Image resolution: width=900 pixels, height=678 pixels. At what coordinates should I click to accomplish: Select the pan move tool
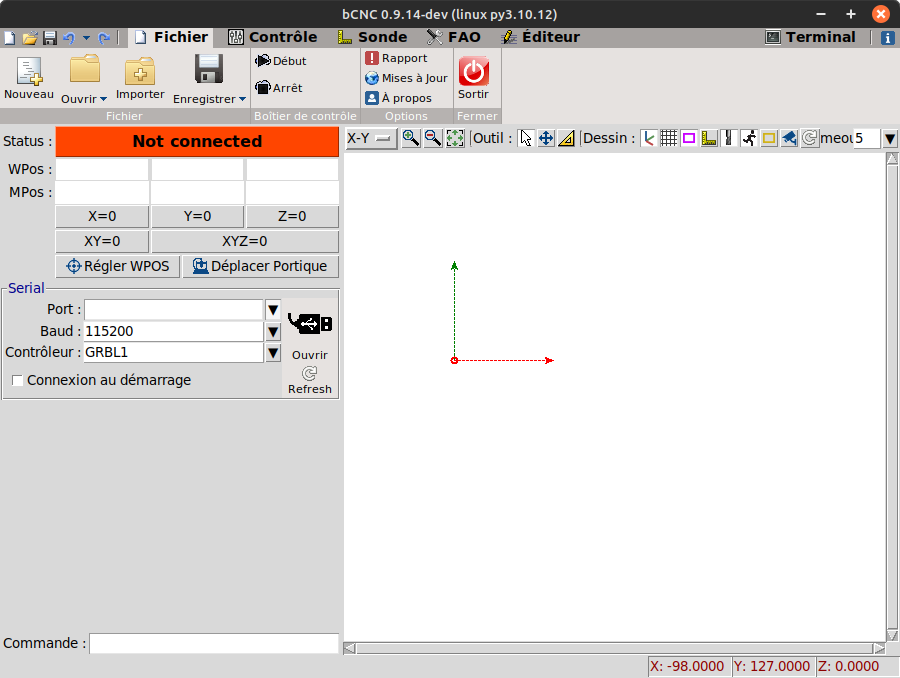546,139
